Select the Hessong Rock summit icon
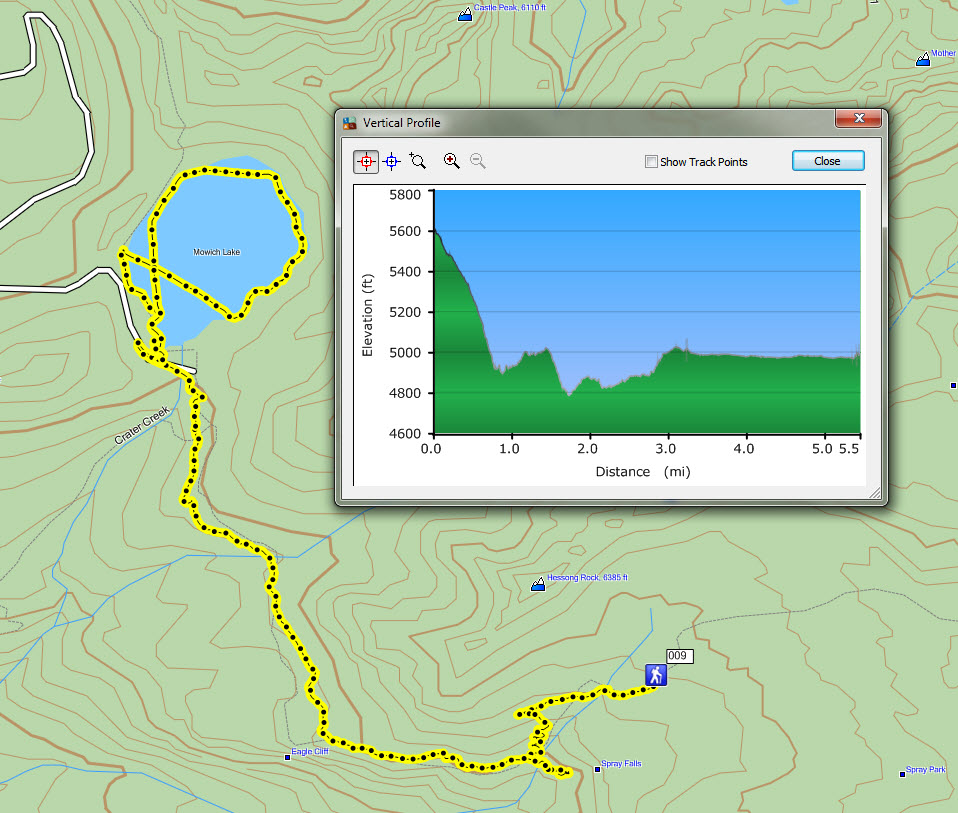Image resolution: width=958 pixels, height=813 pixels. [538, 584]
